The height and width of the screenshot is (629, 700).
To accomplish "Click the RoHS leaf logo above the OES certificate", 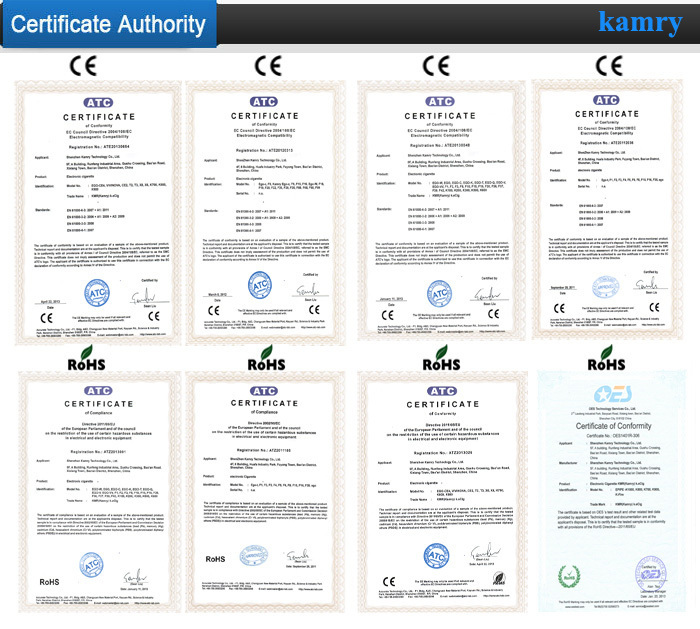I will click(606, 358).
